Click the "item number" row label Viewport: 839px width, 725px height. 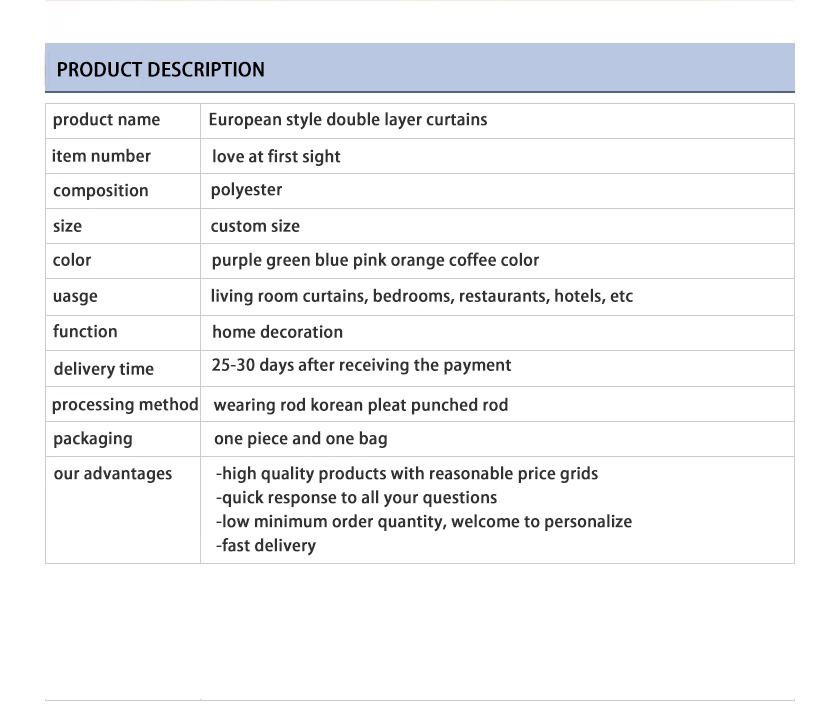click(101, 156)
